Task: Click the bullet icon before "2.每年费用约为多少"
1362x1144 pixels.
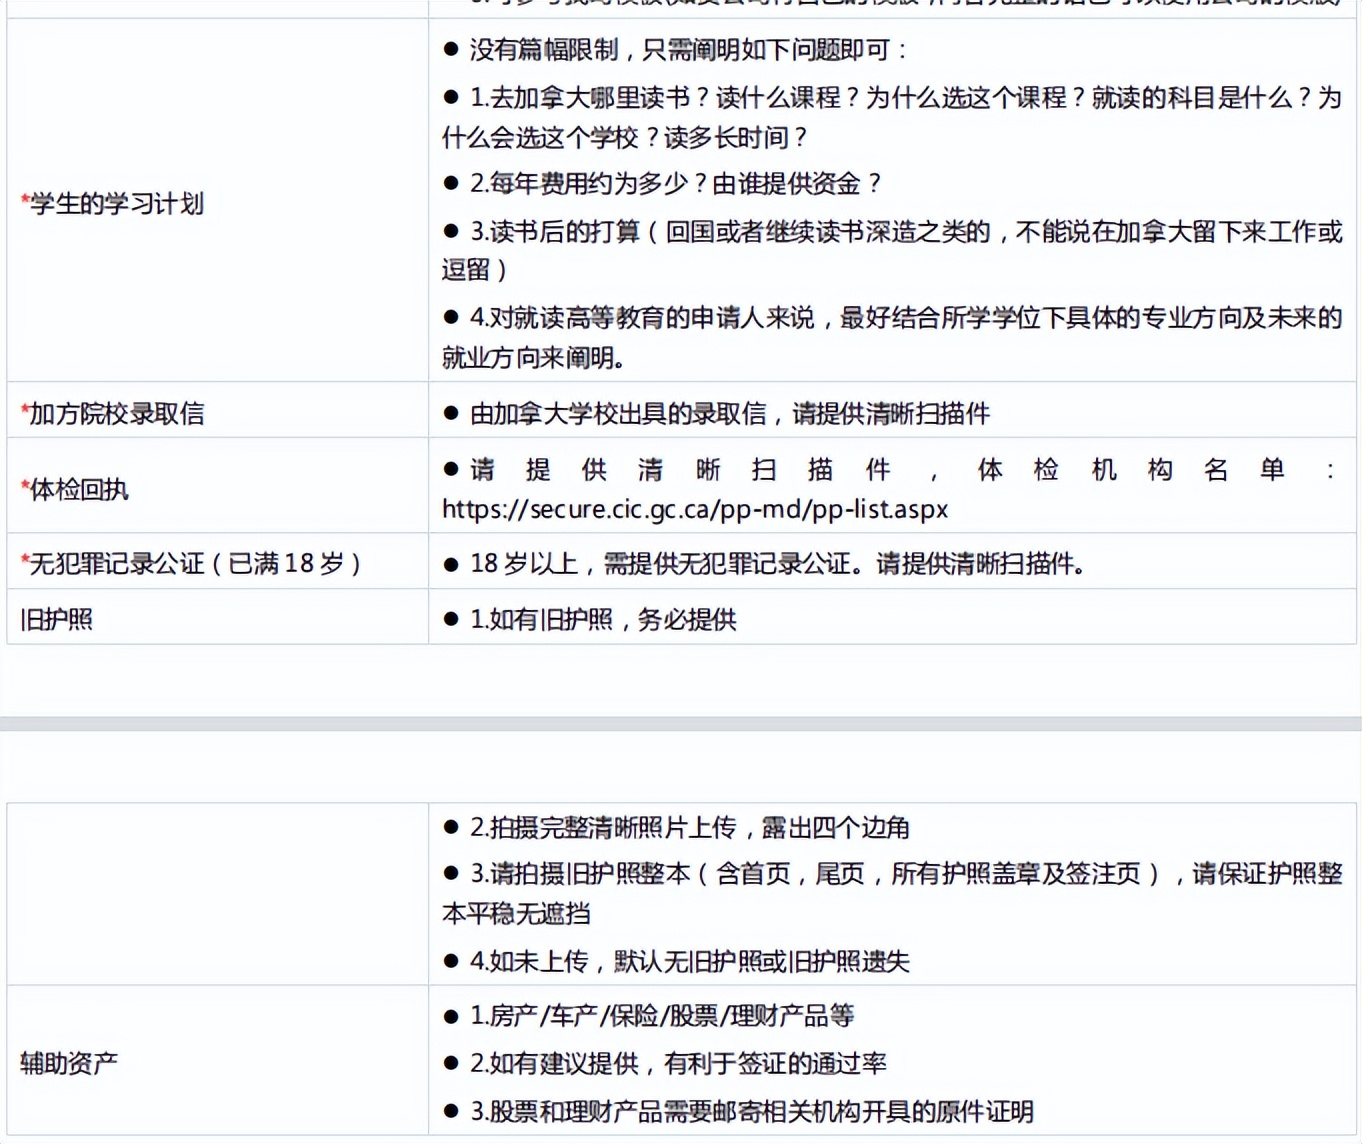Action: coord(449,184)
